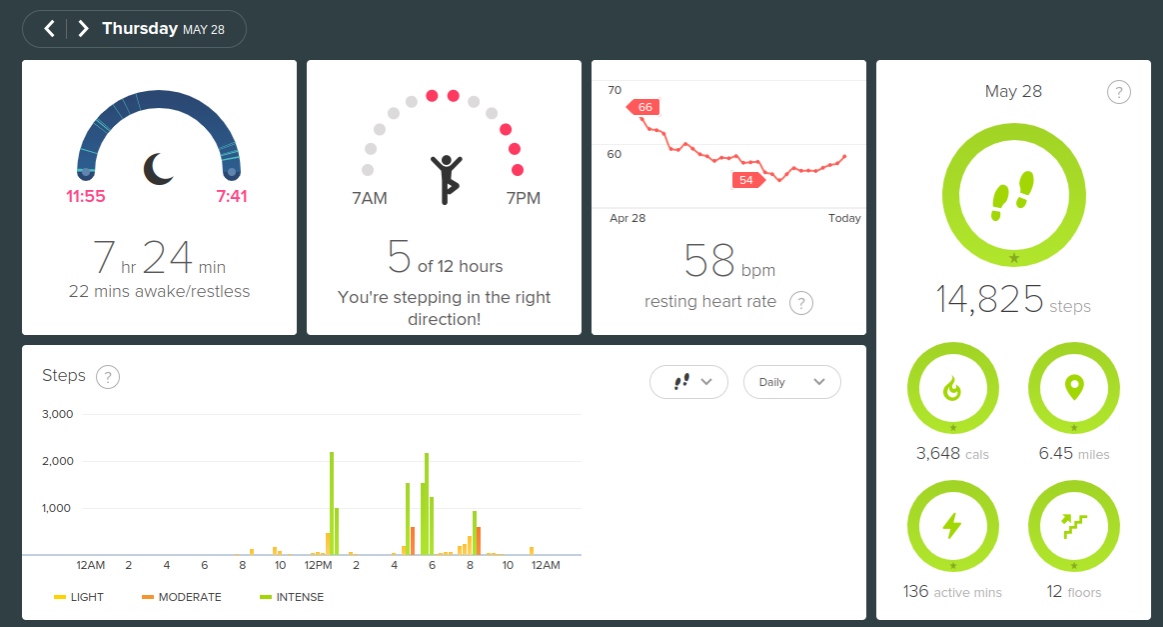1163x627 pixels.
Task: Click the active minutes lightning ring
Action: pyautogui.click(x=952, y=526)
